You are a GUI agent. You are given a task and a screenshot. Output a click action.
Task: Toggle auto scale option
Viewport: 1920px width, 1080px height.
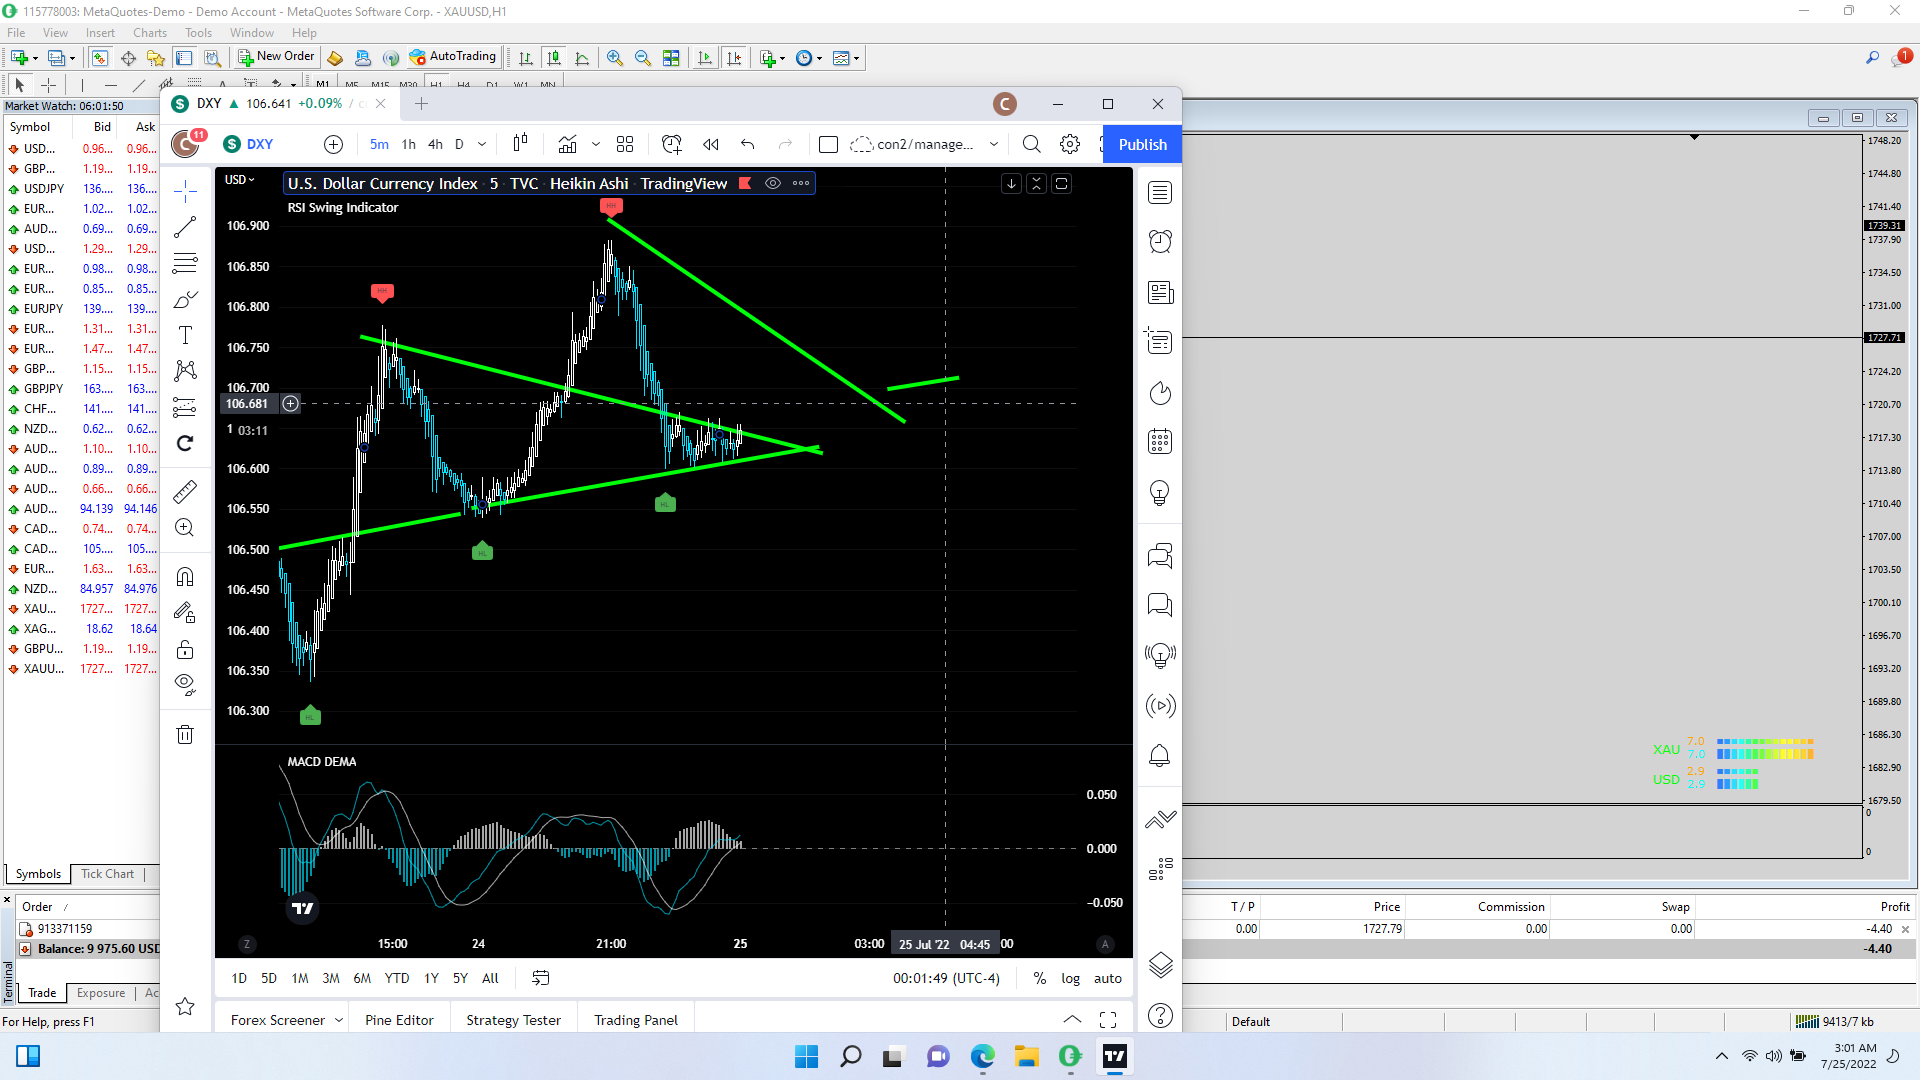click(x=1107, y=978)
